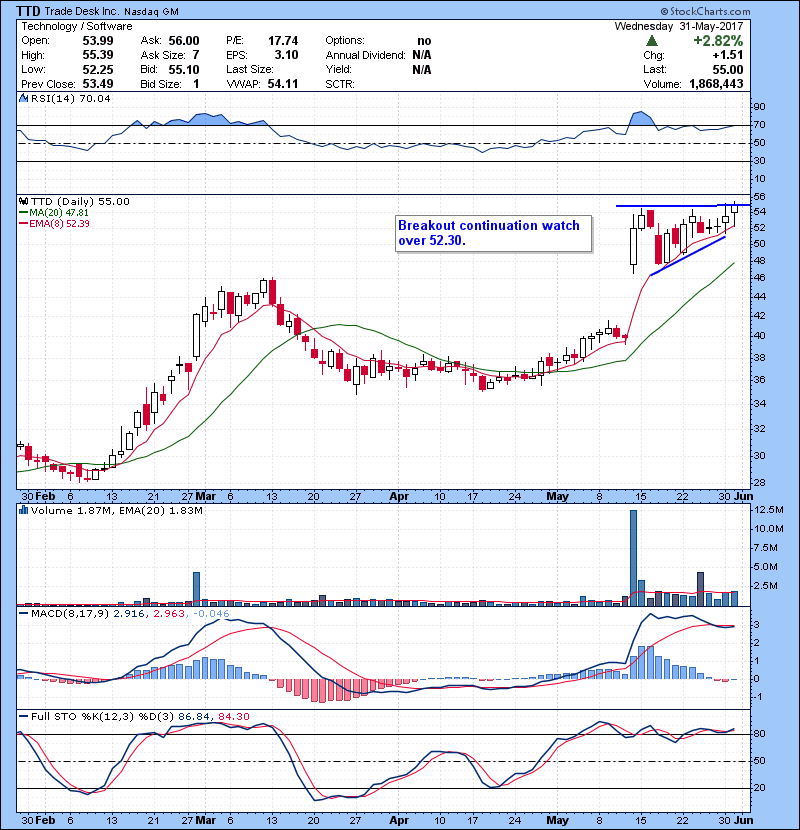The width and height of the screenshot is (800, 830).
Task: Click the RSI(14) legend marker
Action: (x=23, y=99)
